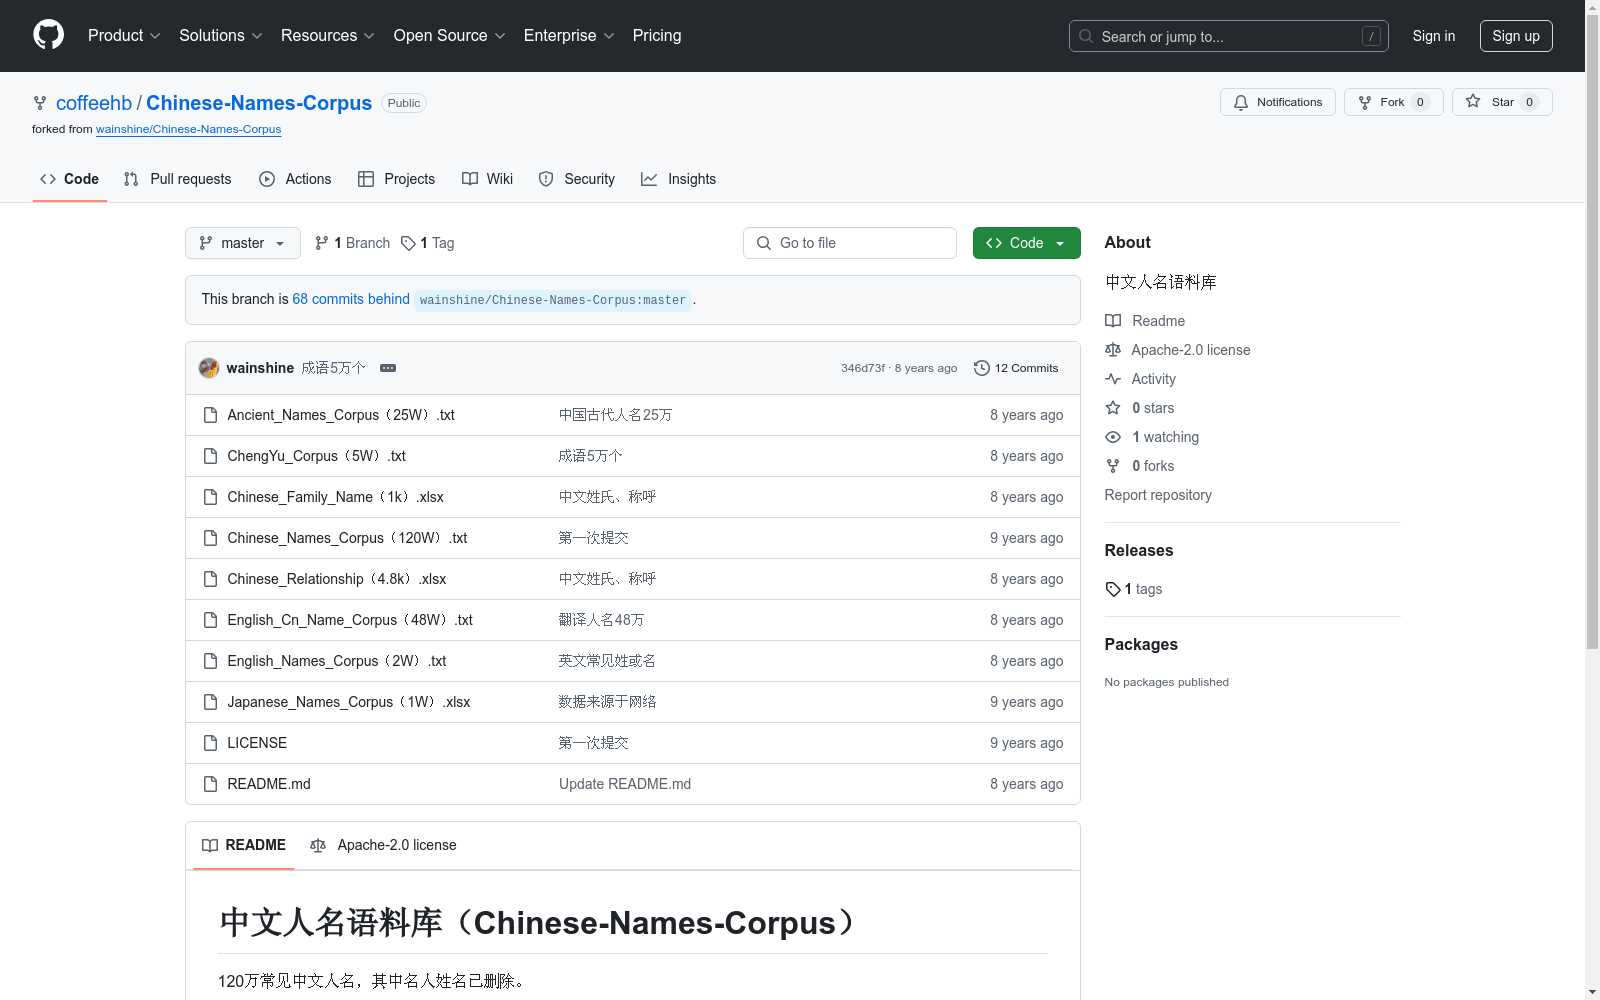Screen dimensions: 1600x1000
Task: Open the wainshine/Chinese-Names-Corpus forked-from link
Action: point(188,129)
